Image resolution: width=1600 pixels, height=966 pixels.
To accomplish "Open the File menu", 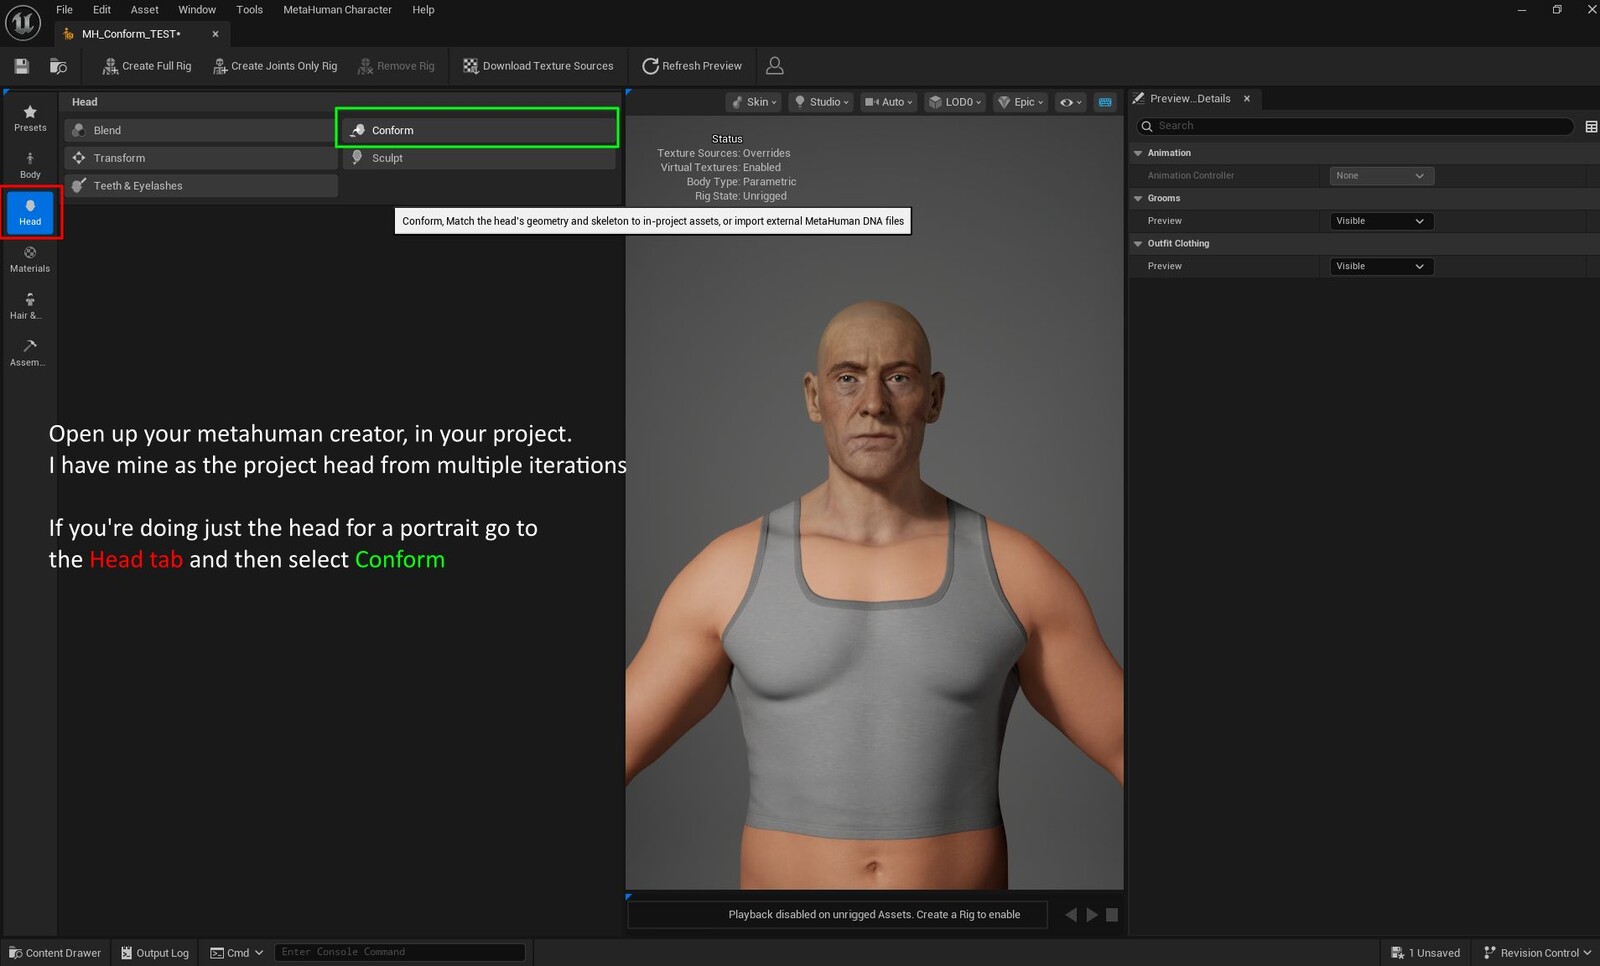I will tap(64, 10).
